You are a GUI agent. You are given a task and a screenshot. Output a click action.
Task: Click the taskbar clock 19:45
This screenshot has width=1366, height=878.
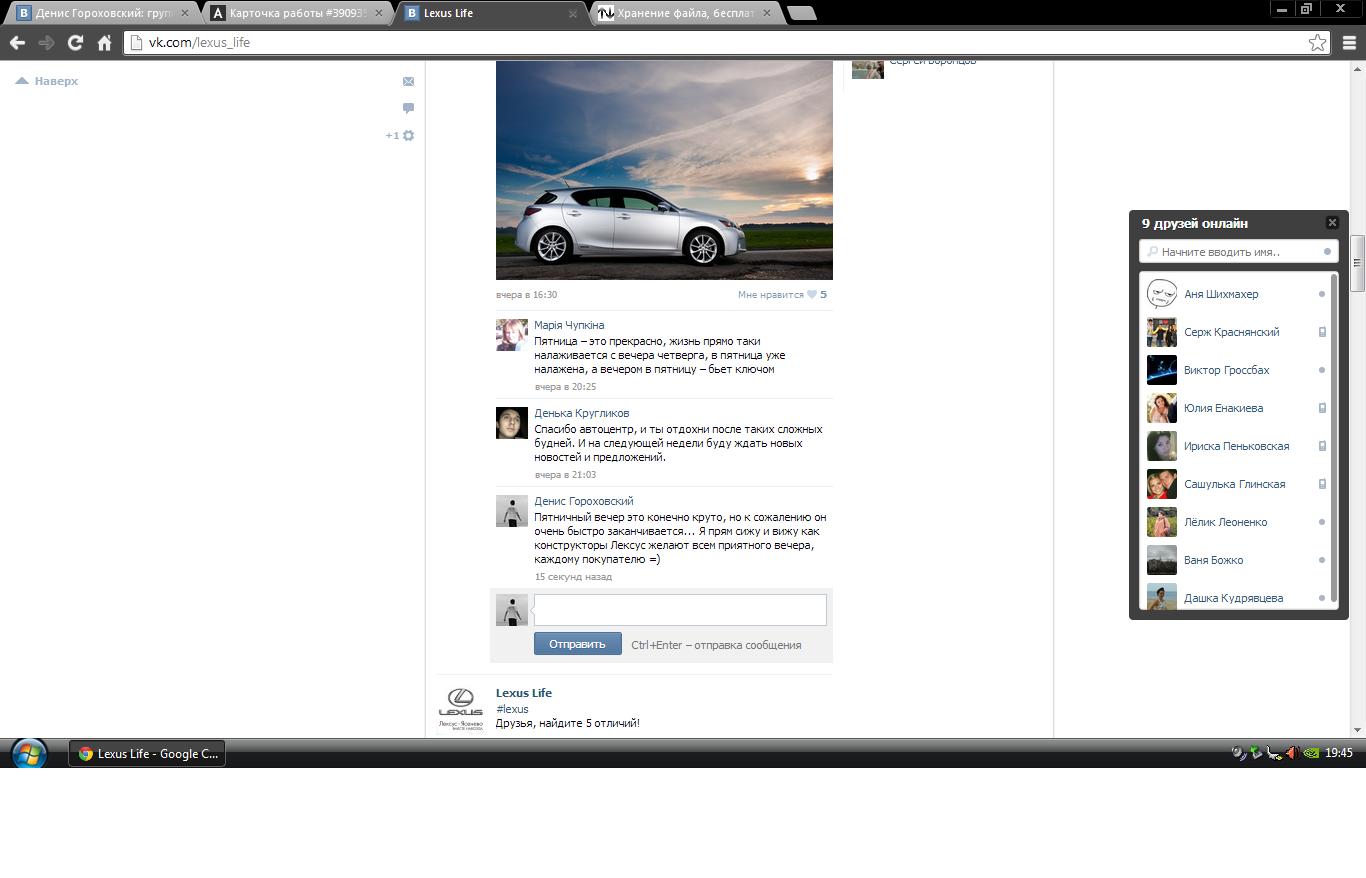point(1338,753)
